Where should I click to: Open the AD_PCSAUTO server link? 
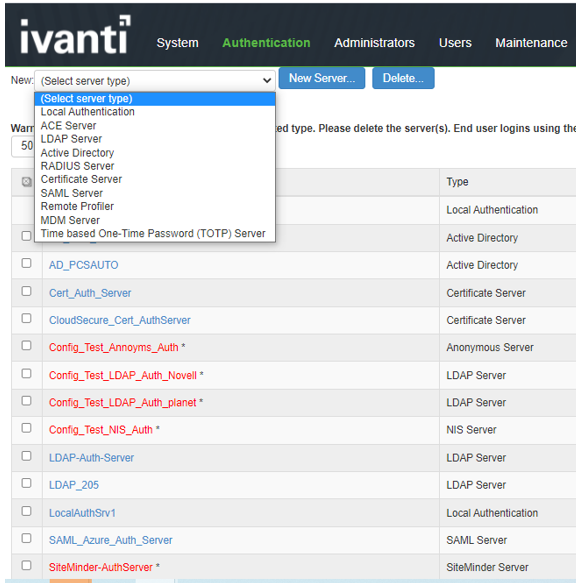(84, 265)
